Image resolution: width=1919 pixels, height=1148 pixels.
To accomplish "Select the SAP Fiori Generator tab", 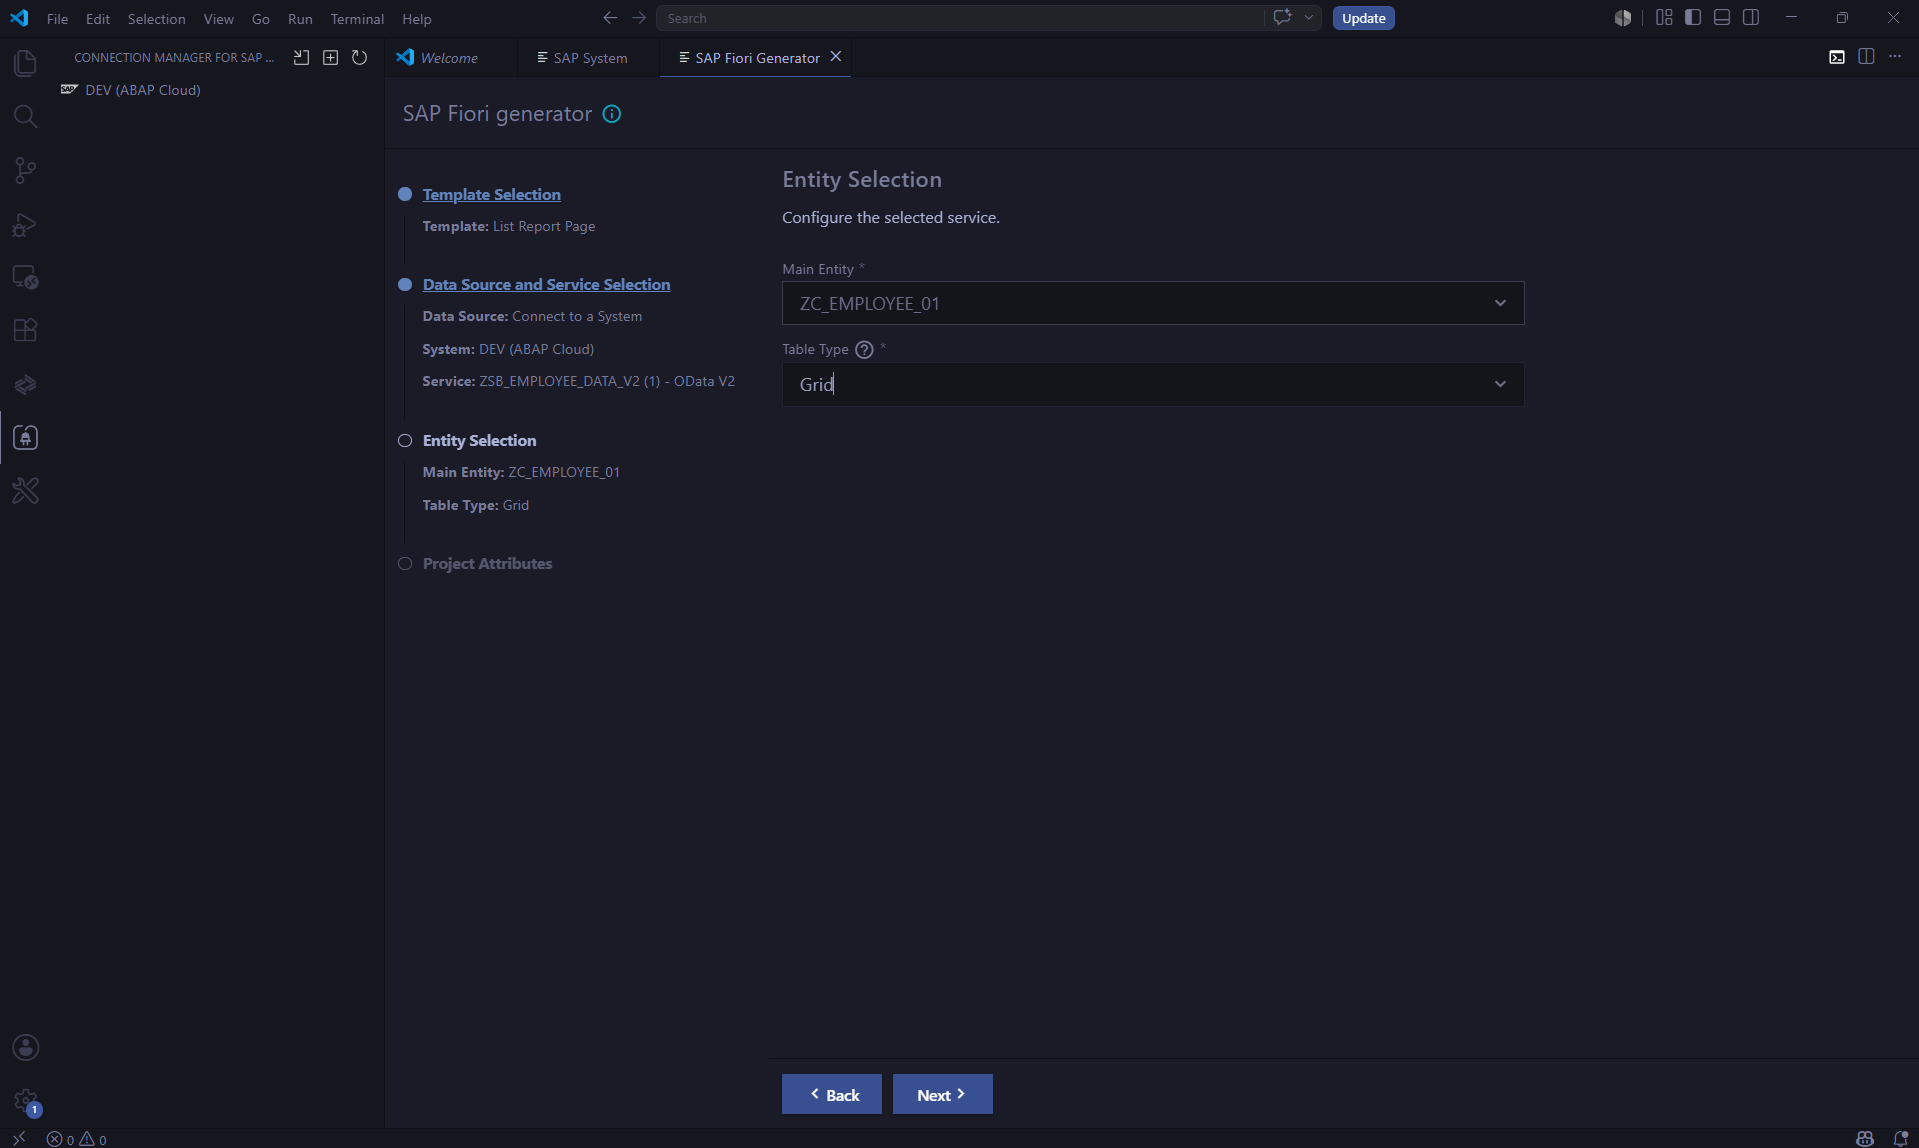I will [x=757, y=58].
